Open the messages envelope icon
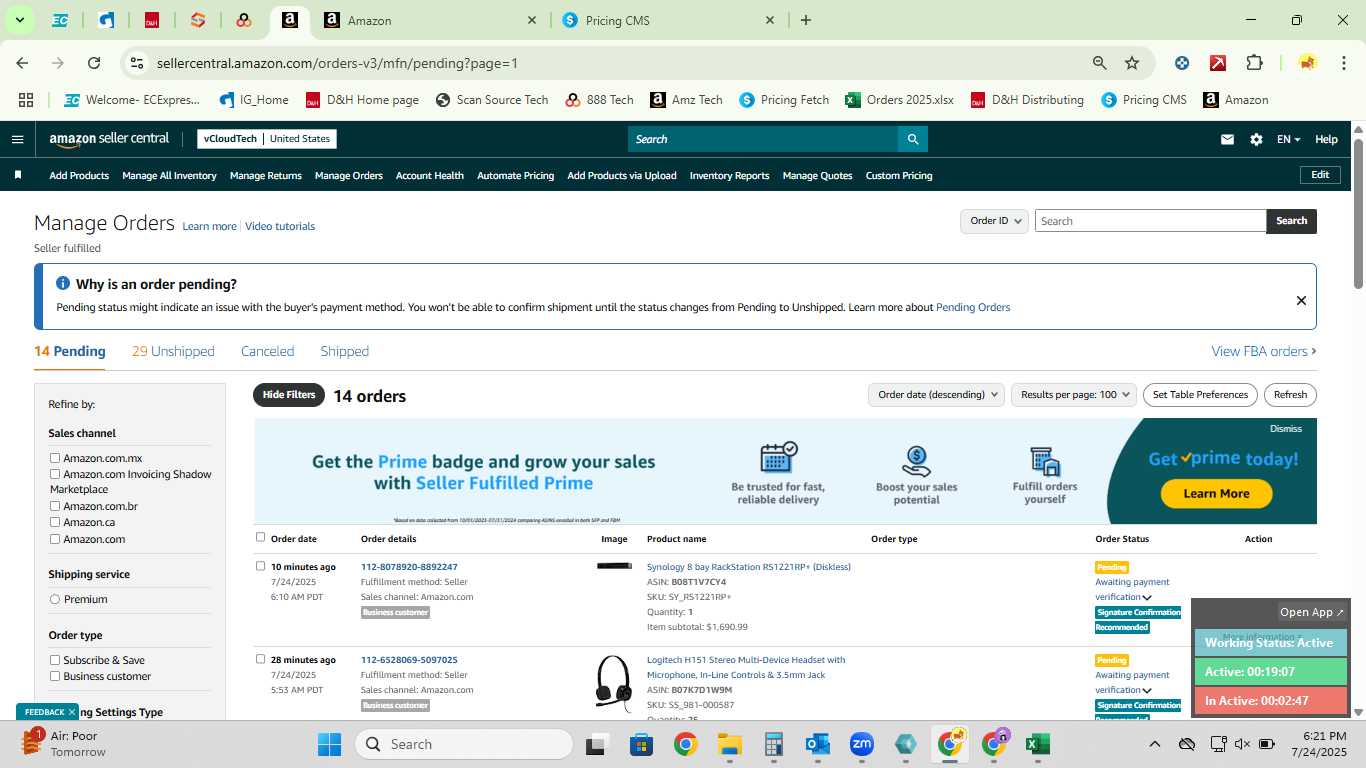This screenshot has height=768, width=1366. click(1227, 139)
